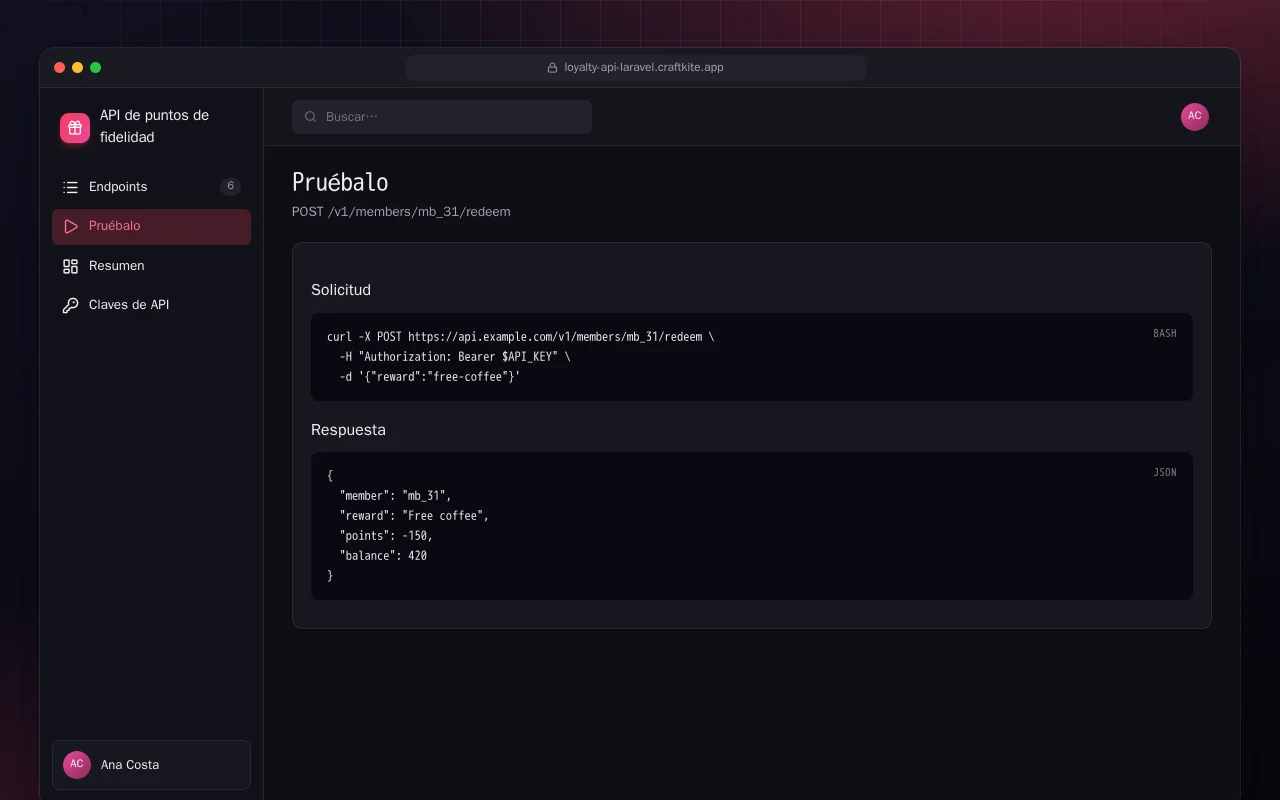Open the Endpoints section
This screenshot has height=800, width=1280.
(x=151, y=187)
